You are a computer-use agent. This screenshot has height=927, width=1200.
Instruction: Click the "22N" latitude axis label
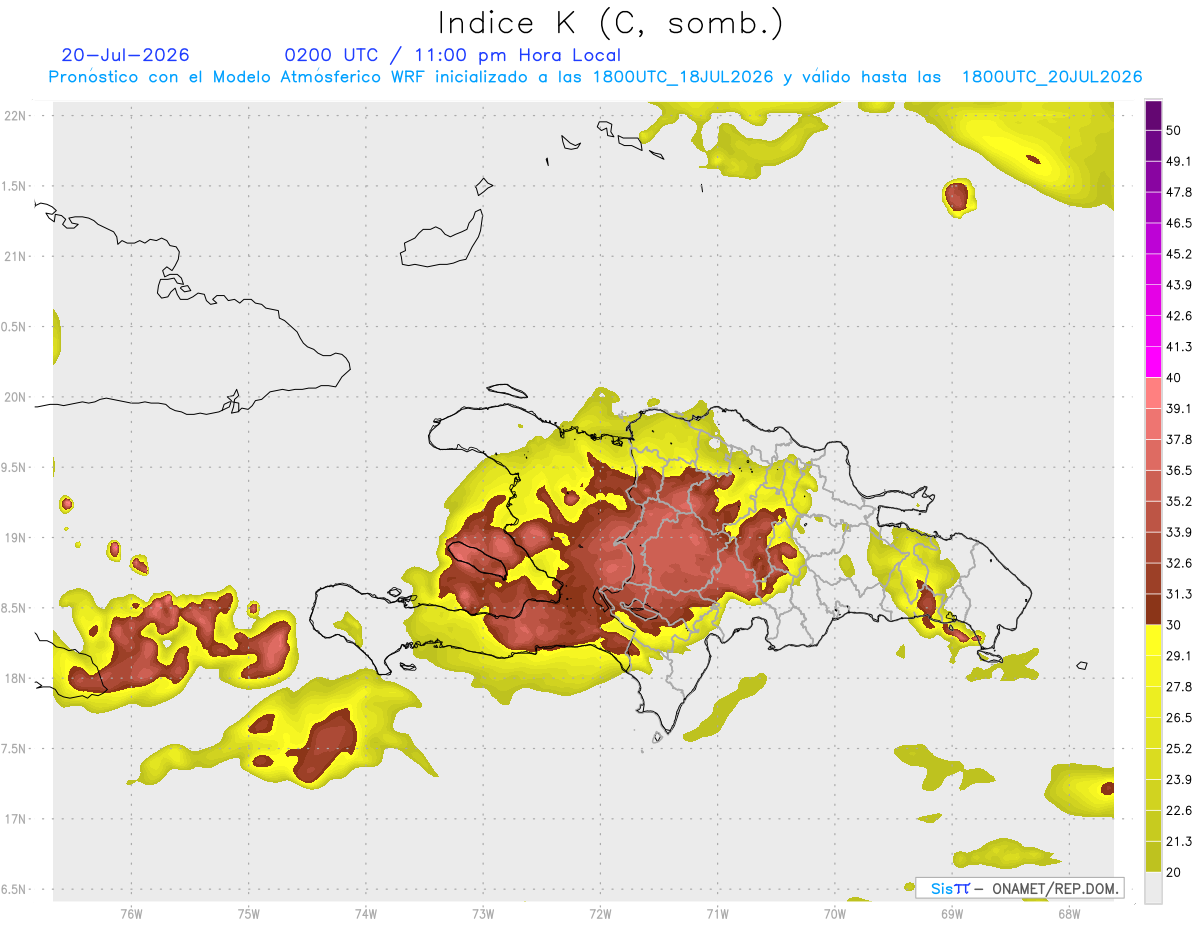[x=17, y=116]
